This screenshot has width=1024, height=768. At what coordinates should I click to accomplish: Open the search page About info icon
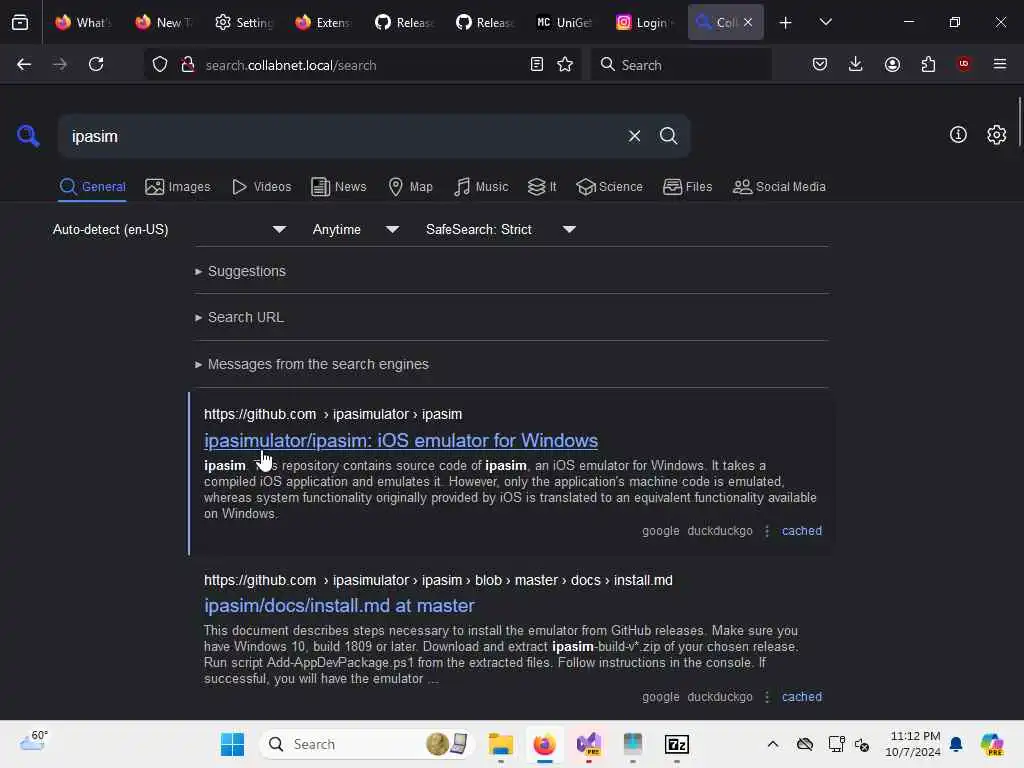coord(958,135)
